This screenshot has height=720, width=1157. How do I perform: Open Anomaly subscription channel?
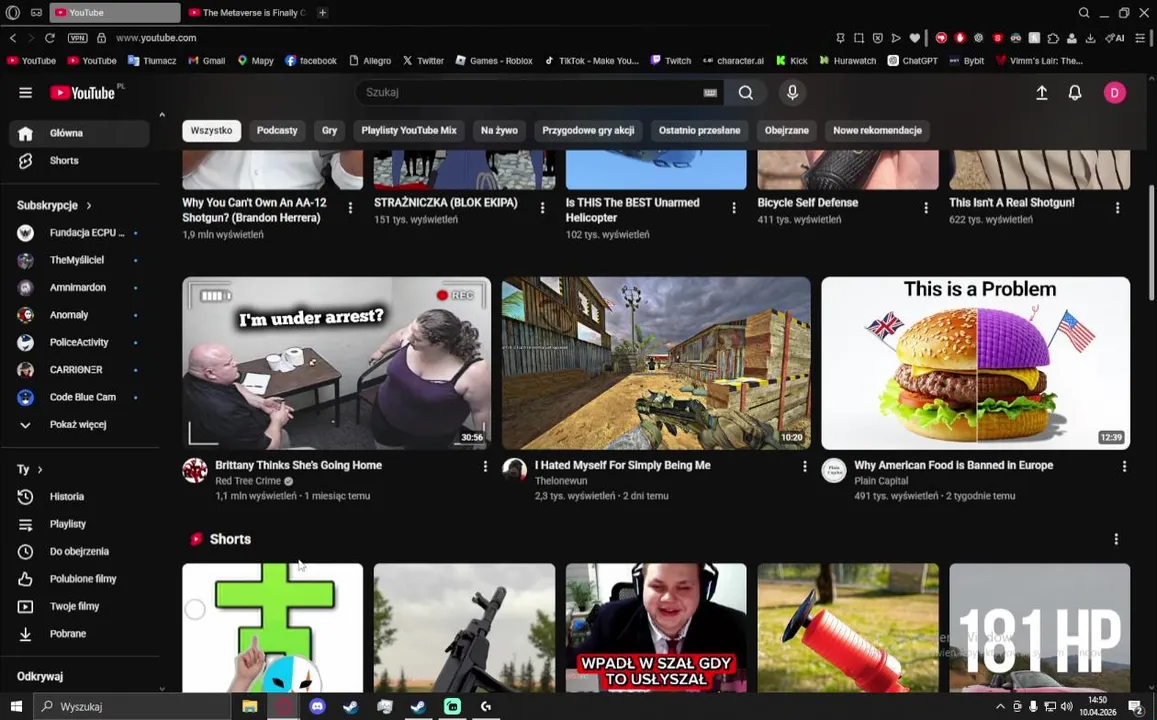click(79, 315)
